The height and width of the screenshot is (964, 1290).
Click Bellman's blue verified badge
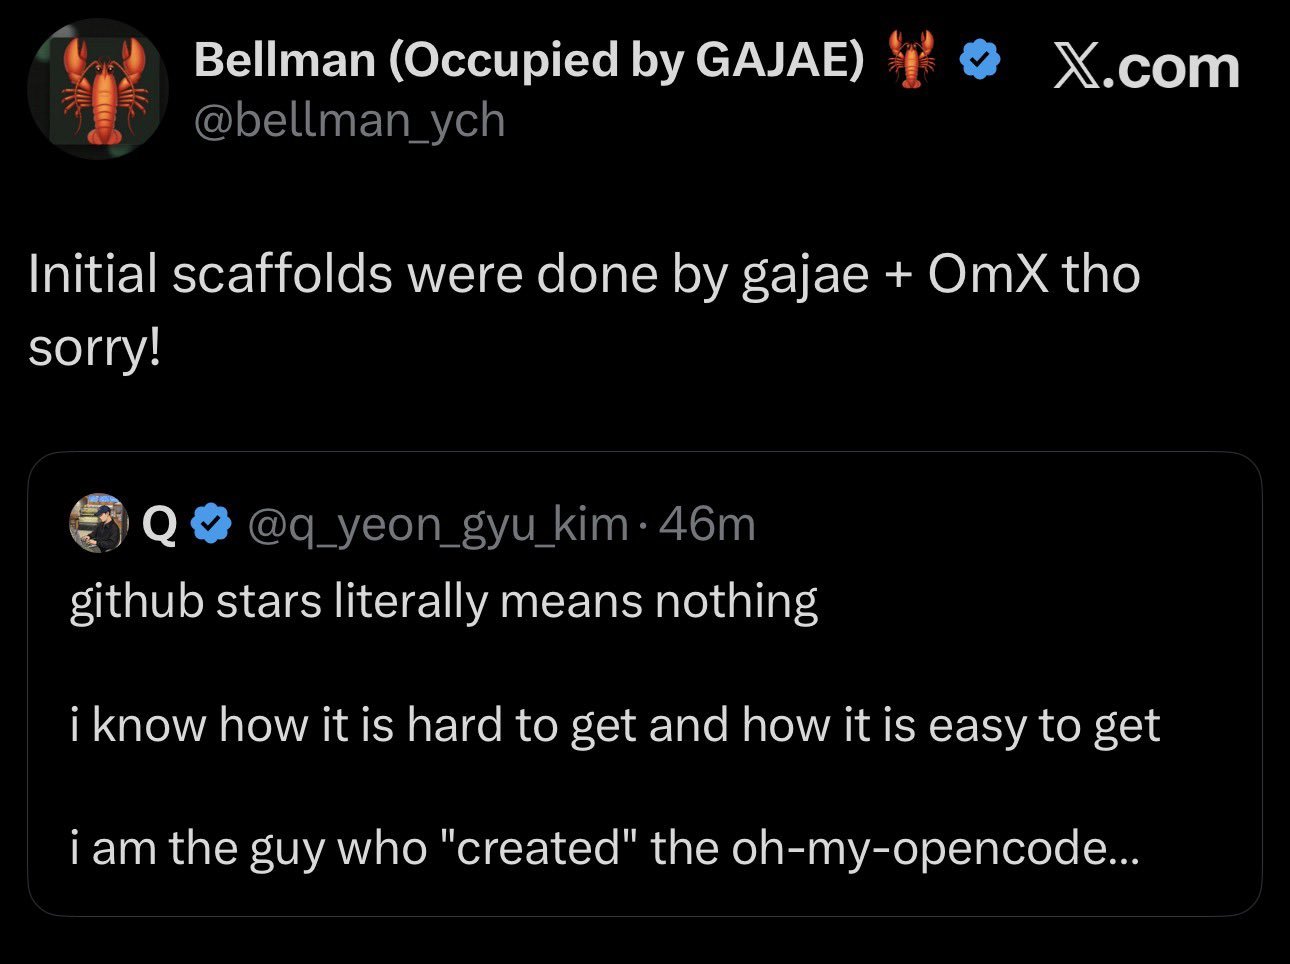click(980, 61)
